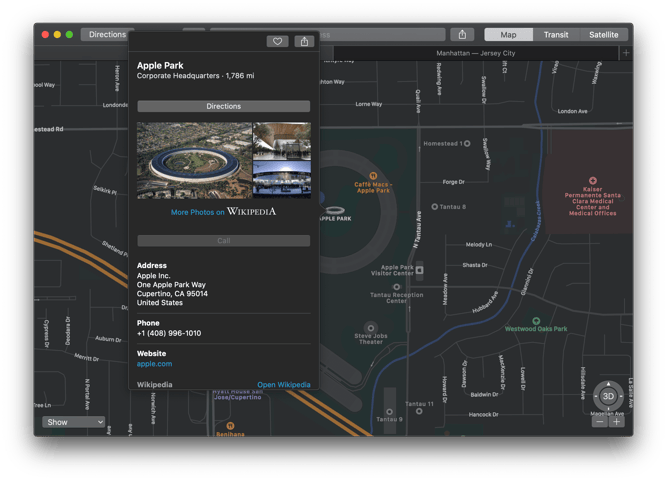This screenshot has width=667, height=481.
Task: Select the Homestead 1 marker
Action: tap(467, 144)
